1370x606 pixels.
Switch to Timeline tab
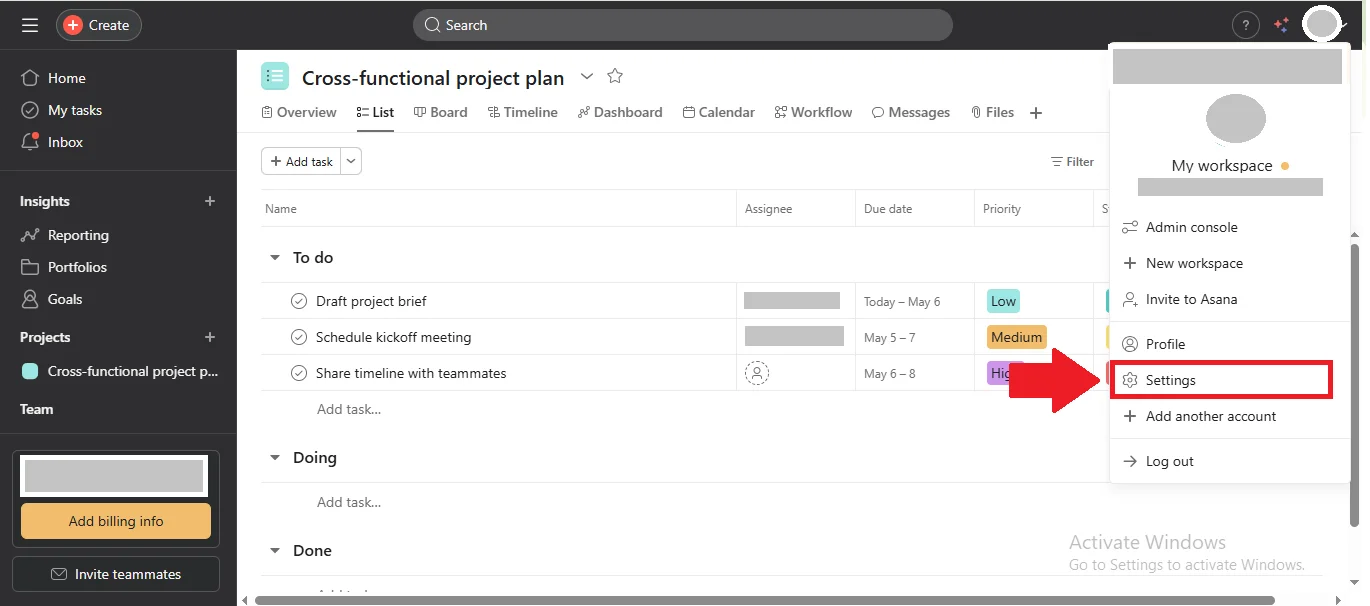pyautogui.click(x=523, y=112)
